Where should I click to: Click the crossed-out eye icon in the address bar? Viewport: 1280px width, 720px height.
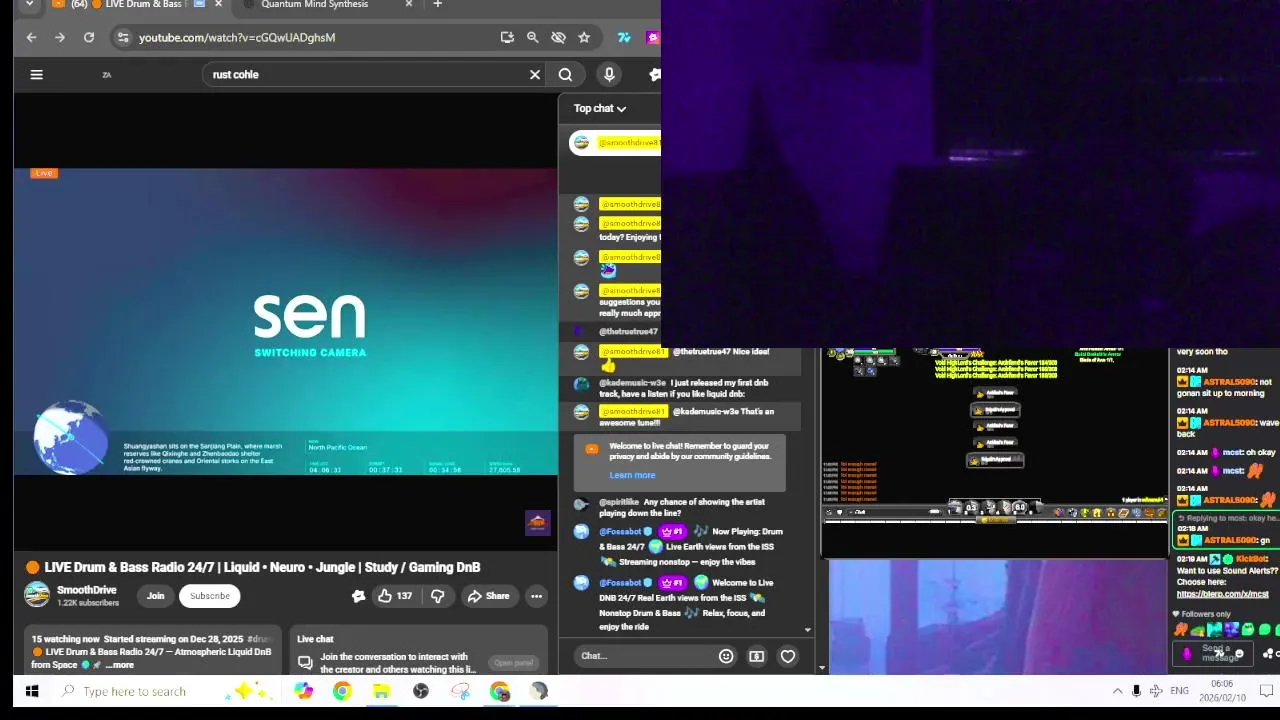(x=558, y=37)
